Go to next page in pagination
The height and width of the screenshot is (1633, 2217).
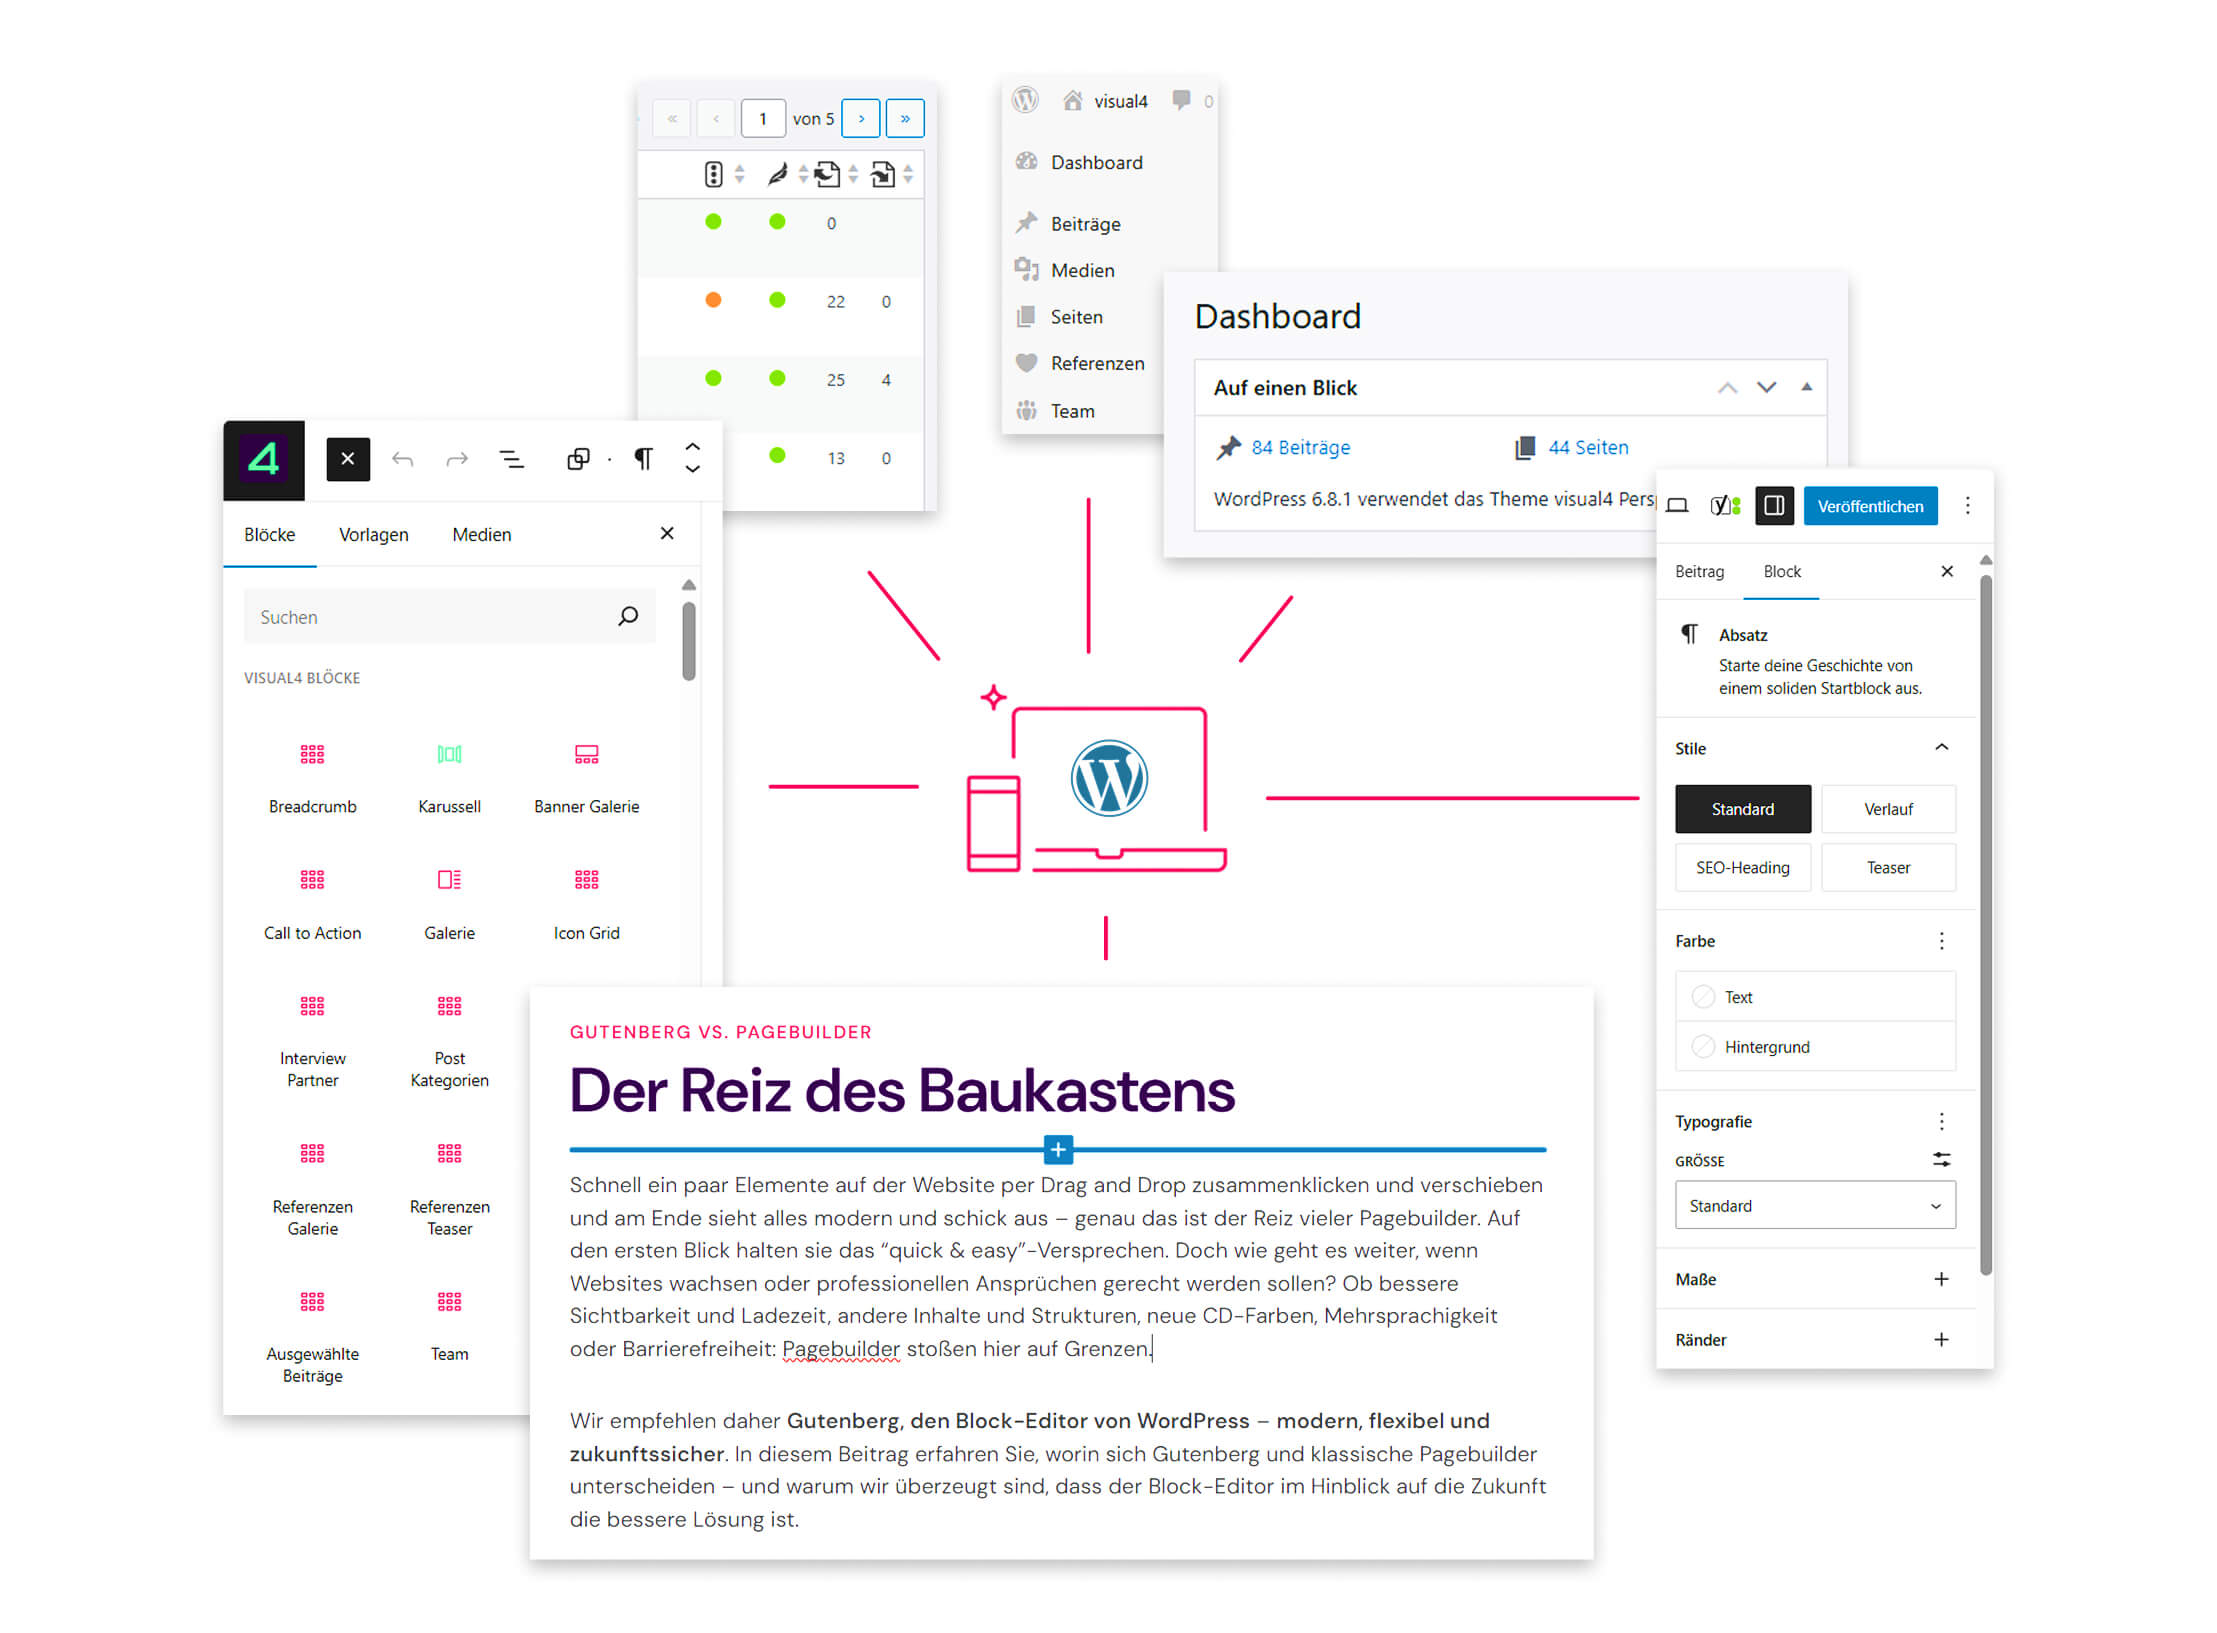(861, 118)
